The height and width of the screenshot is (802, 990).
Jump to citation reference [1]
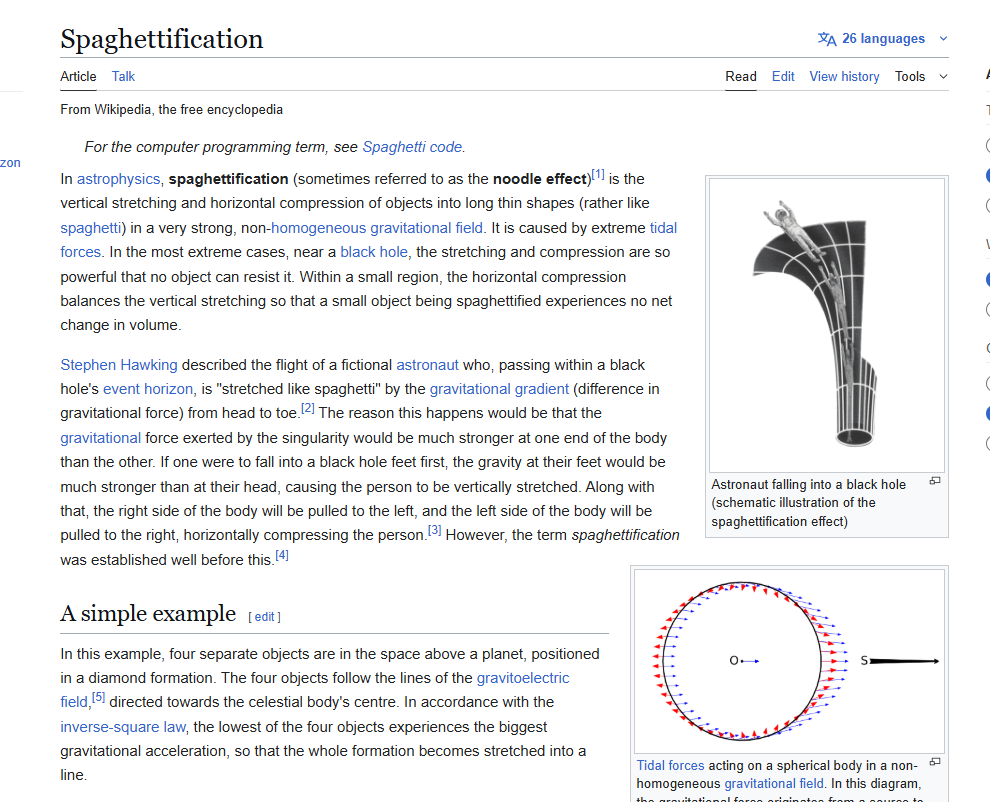point(598,174)
